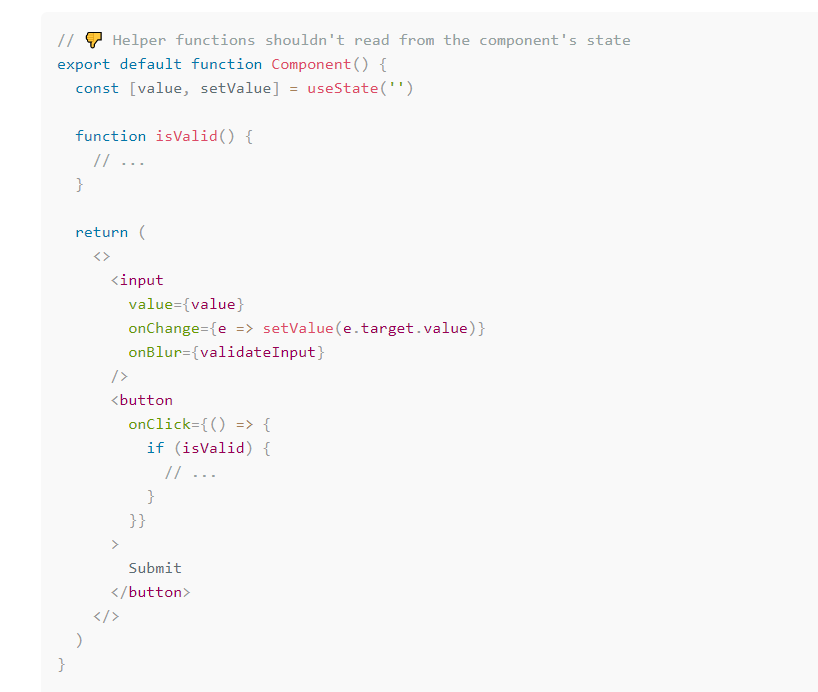This screenshot has width=818, height=692.
Task: Click the opening input tag
Action: click(137, 280)
